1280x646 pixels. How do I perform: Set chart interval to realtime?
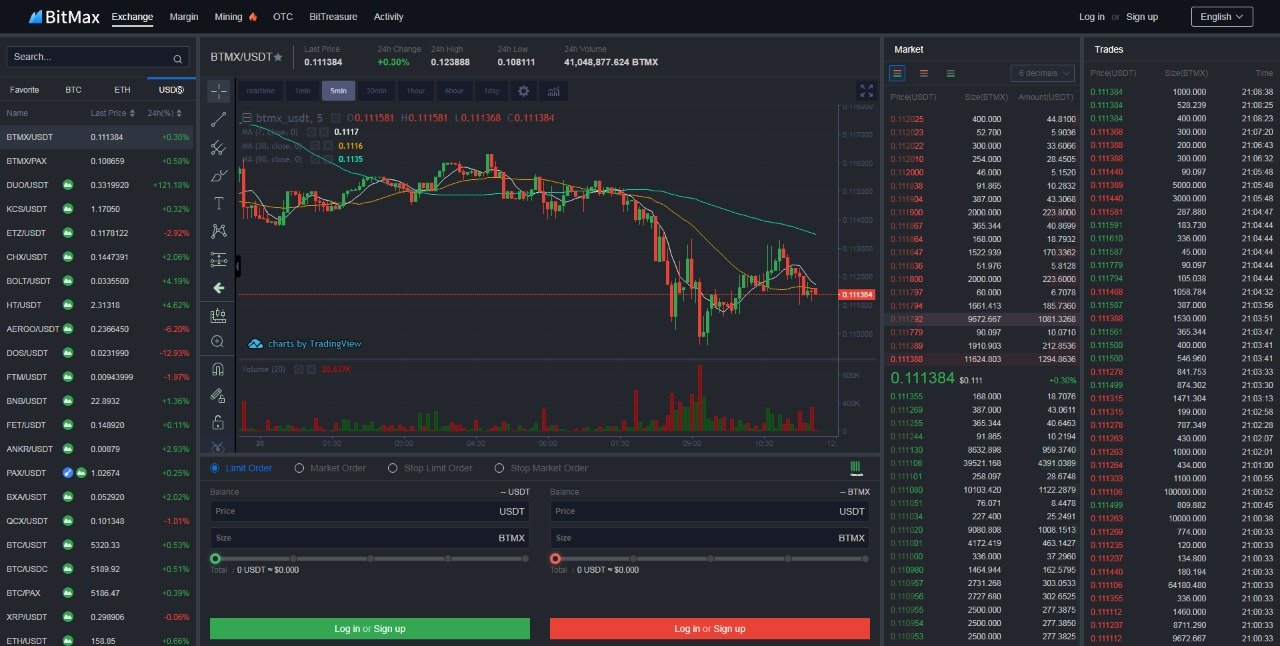pos(260,91)
